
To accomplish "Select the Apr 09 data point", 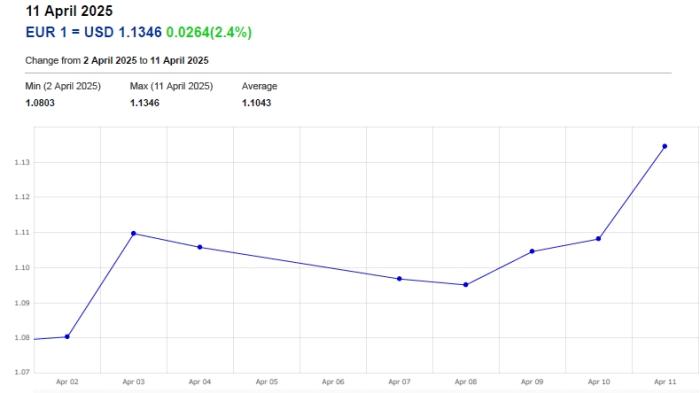I will 532,251.
